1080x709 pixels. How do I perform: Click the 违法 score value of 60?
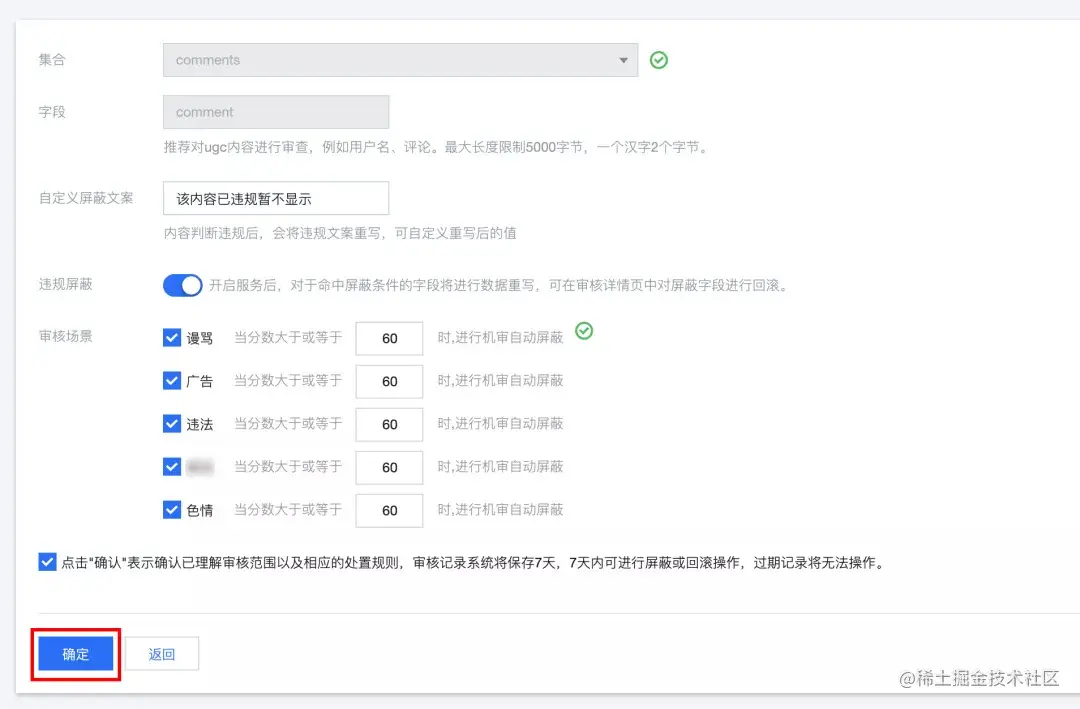coord(389,424)
